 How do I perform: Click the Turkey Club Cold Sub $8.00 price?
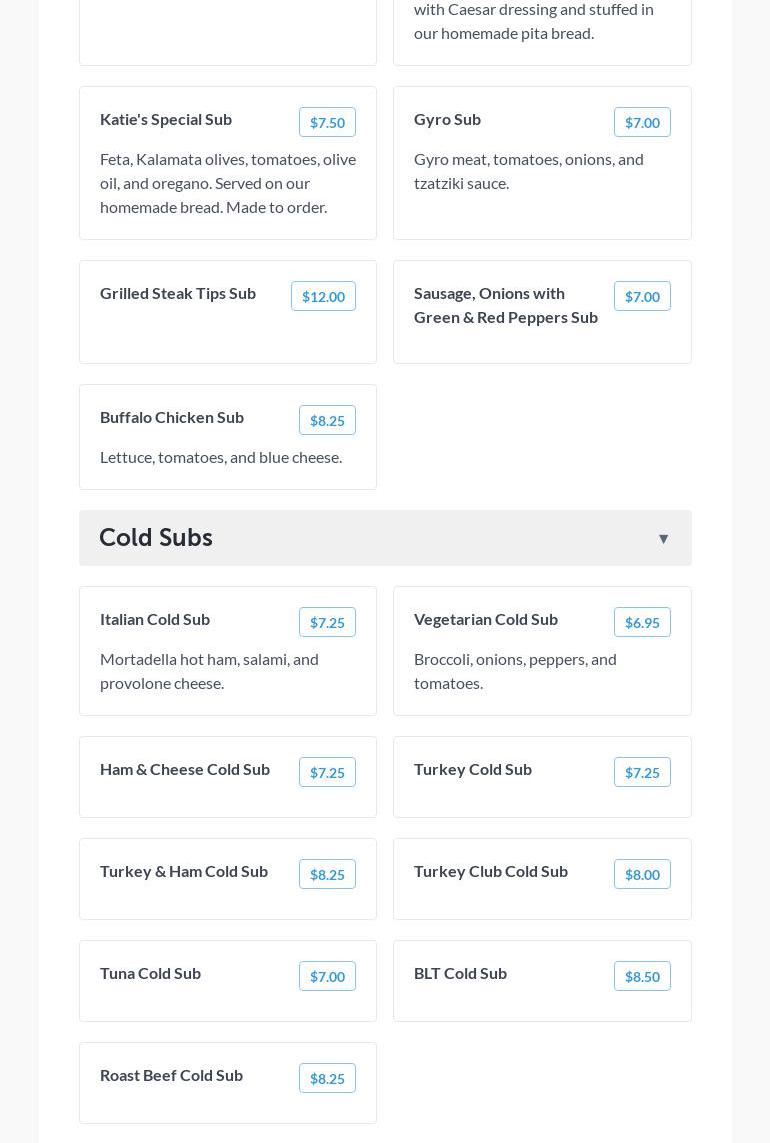point(642,874)
